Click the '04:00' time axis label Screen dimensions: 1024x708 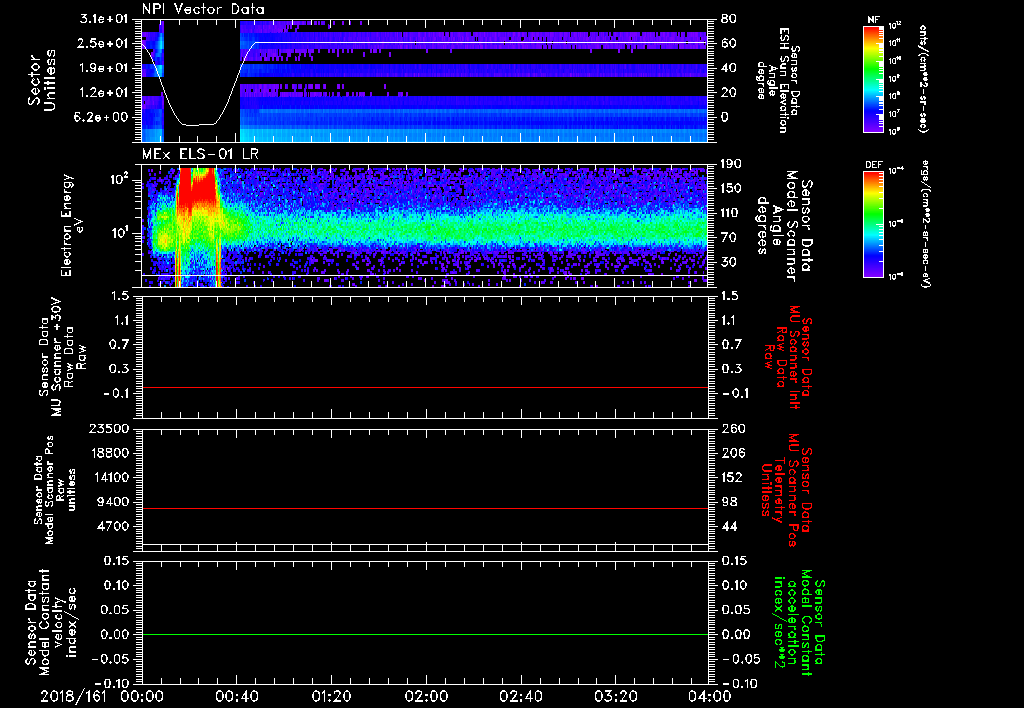710,696
